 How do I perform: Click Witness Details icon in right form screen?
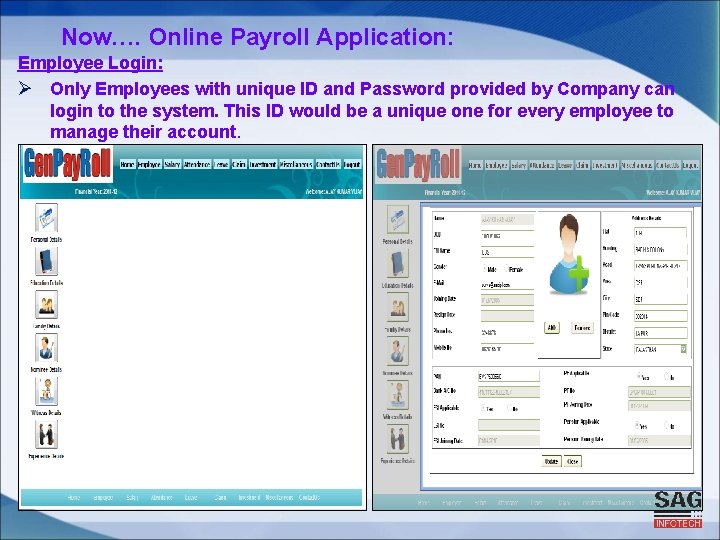tap(398, 395)
